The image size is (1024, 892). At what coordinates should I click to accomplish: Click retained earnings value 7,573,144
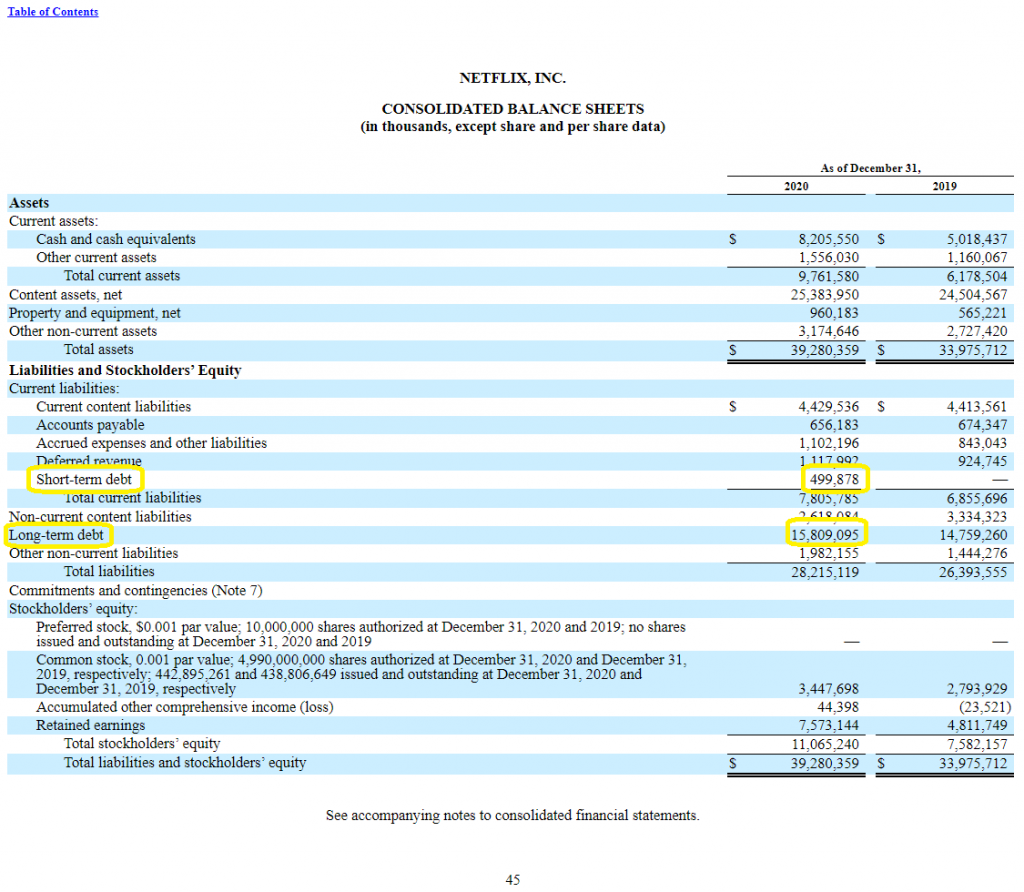[829, 725]
